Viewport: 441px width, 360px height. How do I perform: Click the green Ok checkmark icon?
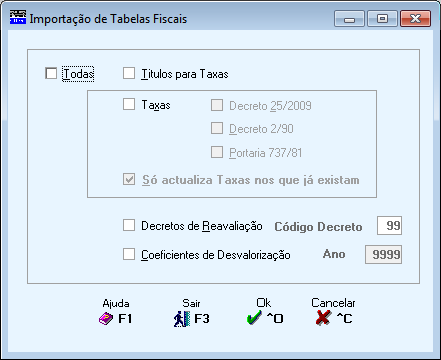(x=254, y=317)
